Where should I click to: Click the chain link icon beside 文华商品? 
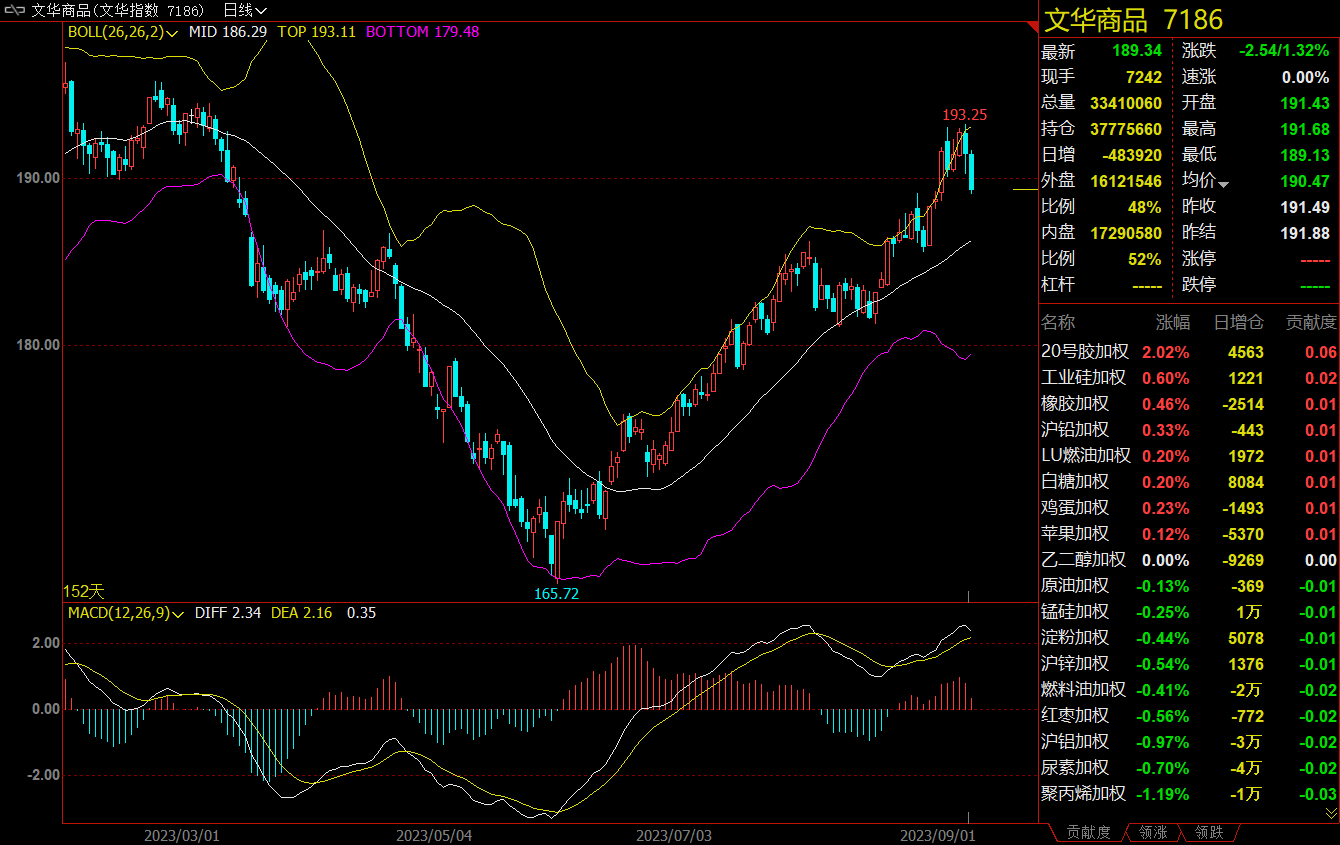tap(15, 10)
